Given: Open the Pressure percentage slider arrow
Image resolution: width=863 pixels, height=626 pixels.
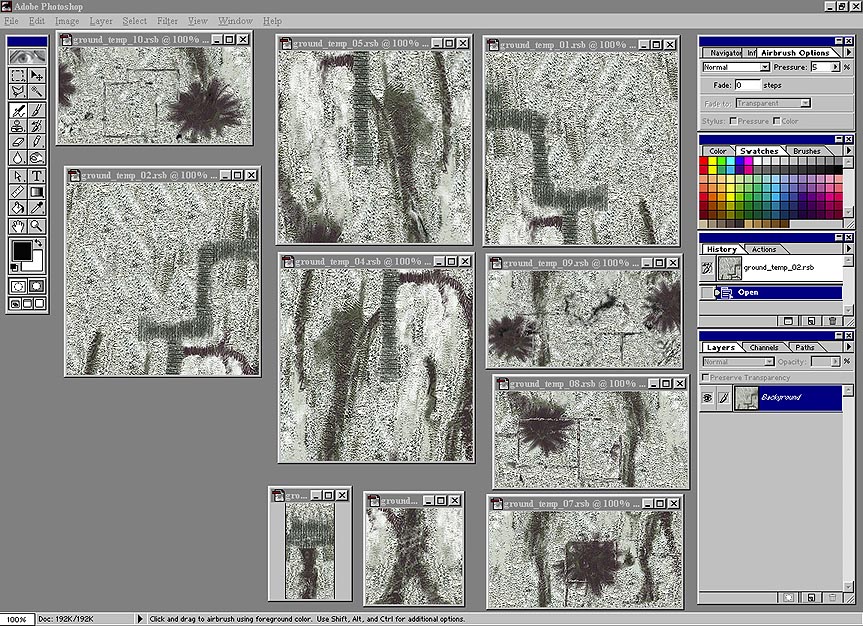Looking at the screenshot, I should click(x=835, y=66).
